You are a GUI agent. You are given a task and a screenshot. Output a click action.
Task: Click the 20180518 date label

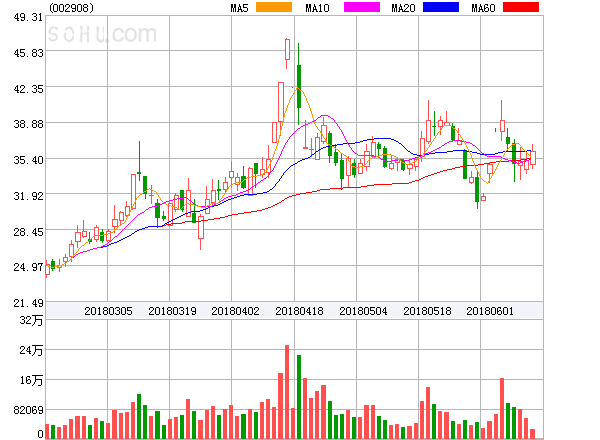427,311
